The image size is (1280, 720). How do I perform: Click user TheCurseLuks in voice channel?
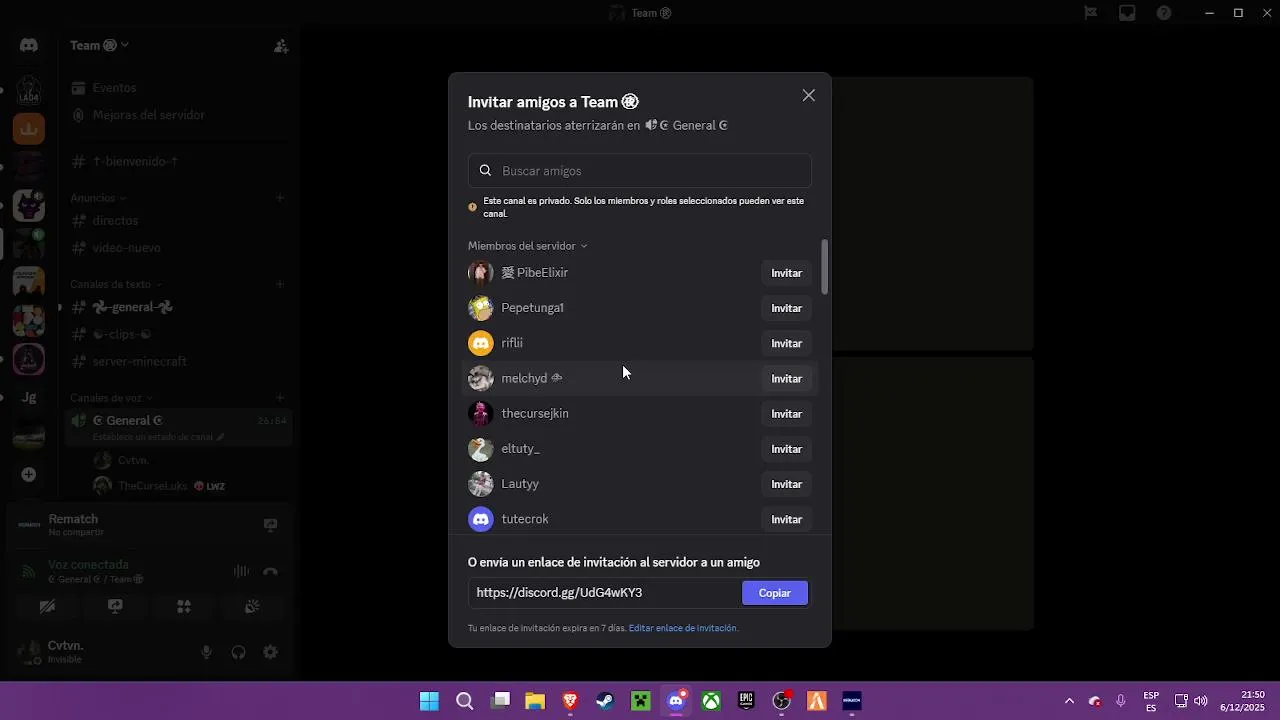152,486
